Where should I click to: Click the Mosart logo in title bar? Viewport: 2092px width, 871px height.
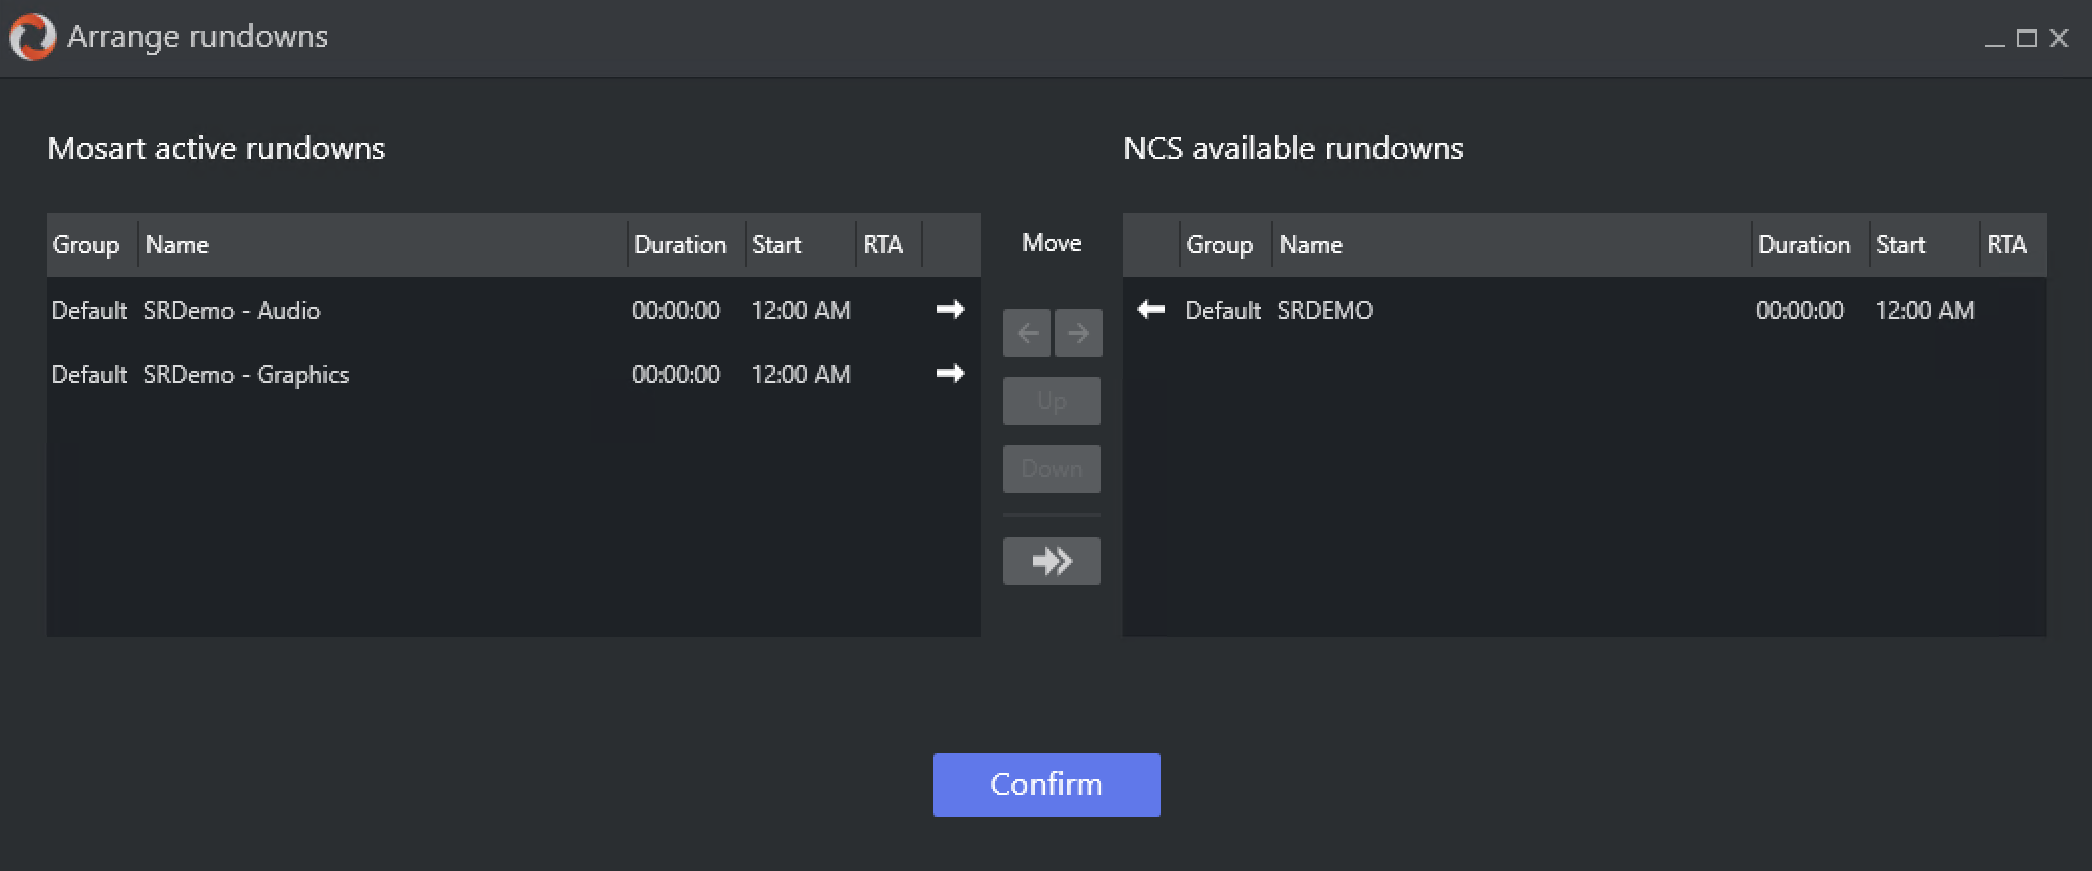(x=32, y=37)
